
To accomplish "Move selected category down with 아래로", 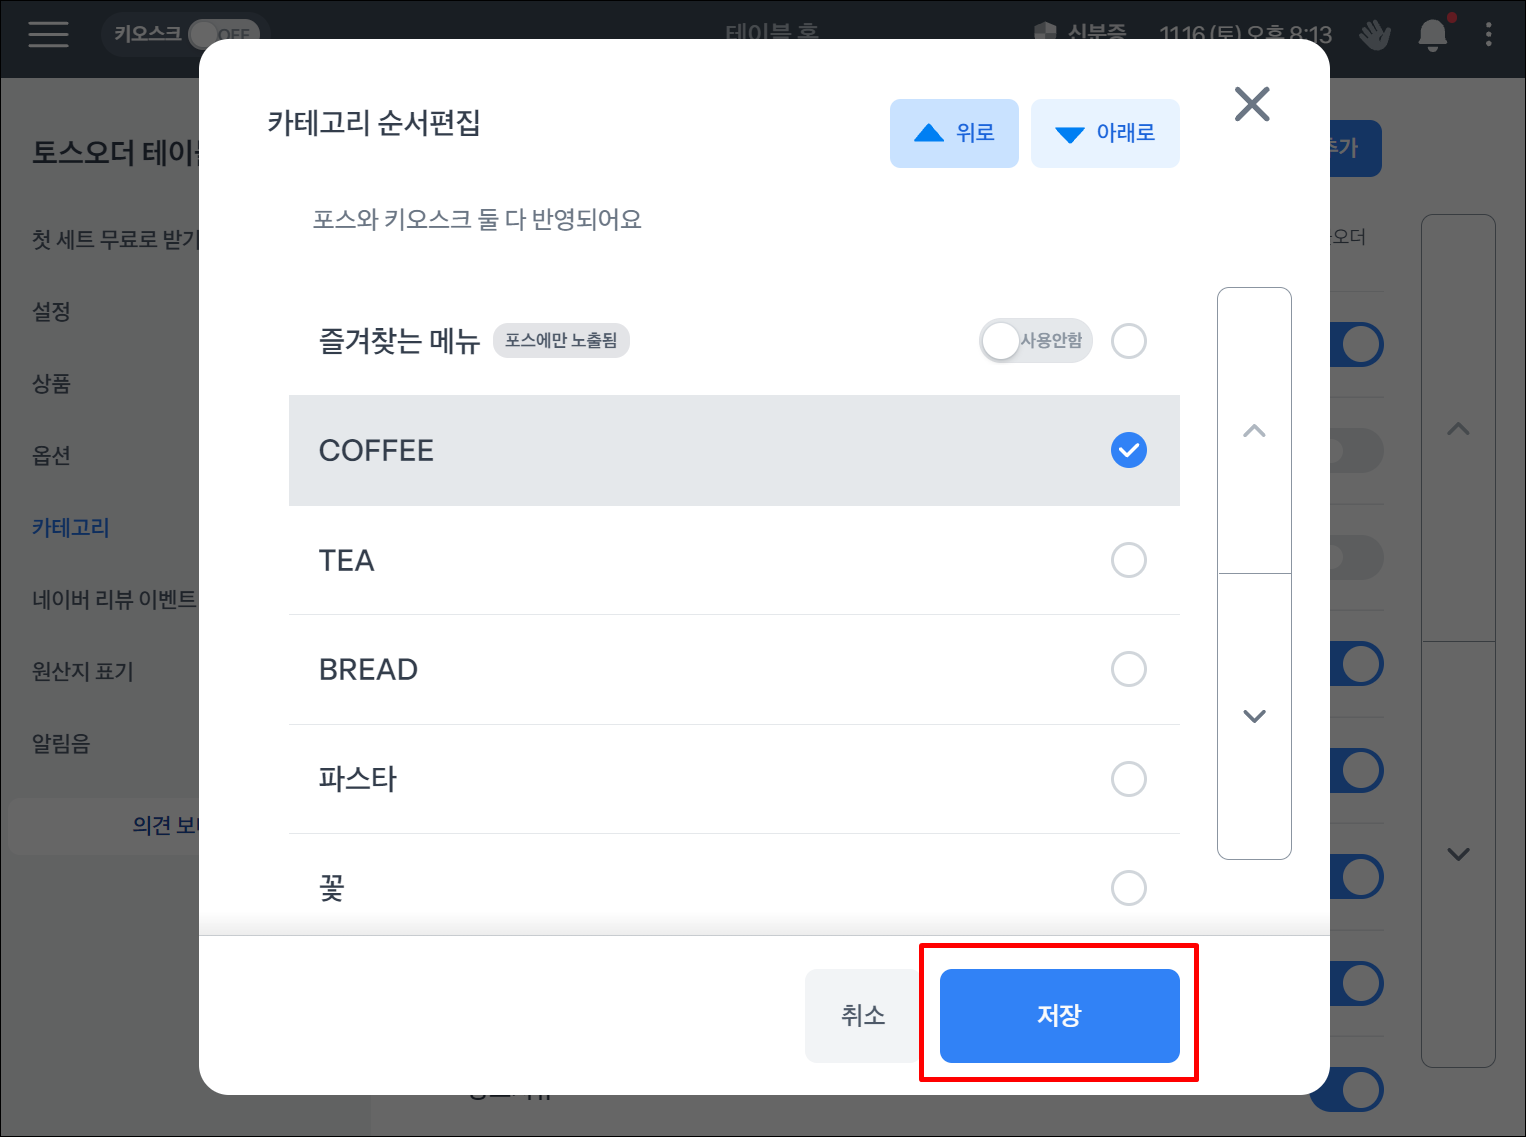I will [1105, 133].
